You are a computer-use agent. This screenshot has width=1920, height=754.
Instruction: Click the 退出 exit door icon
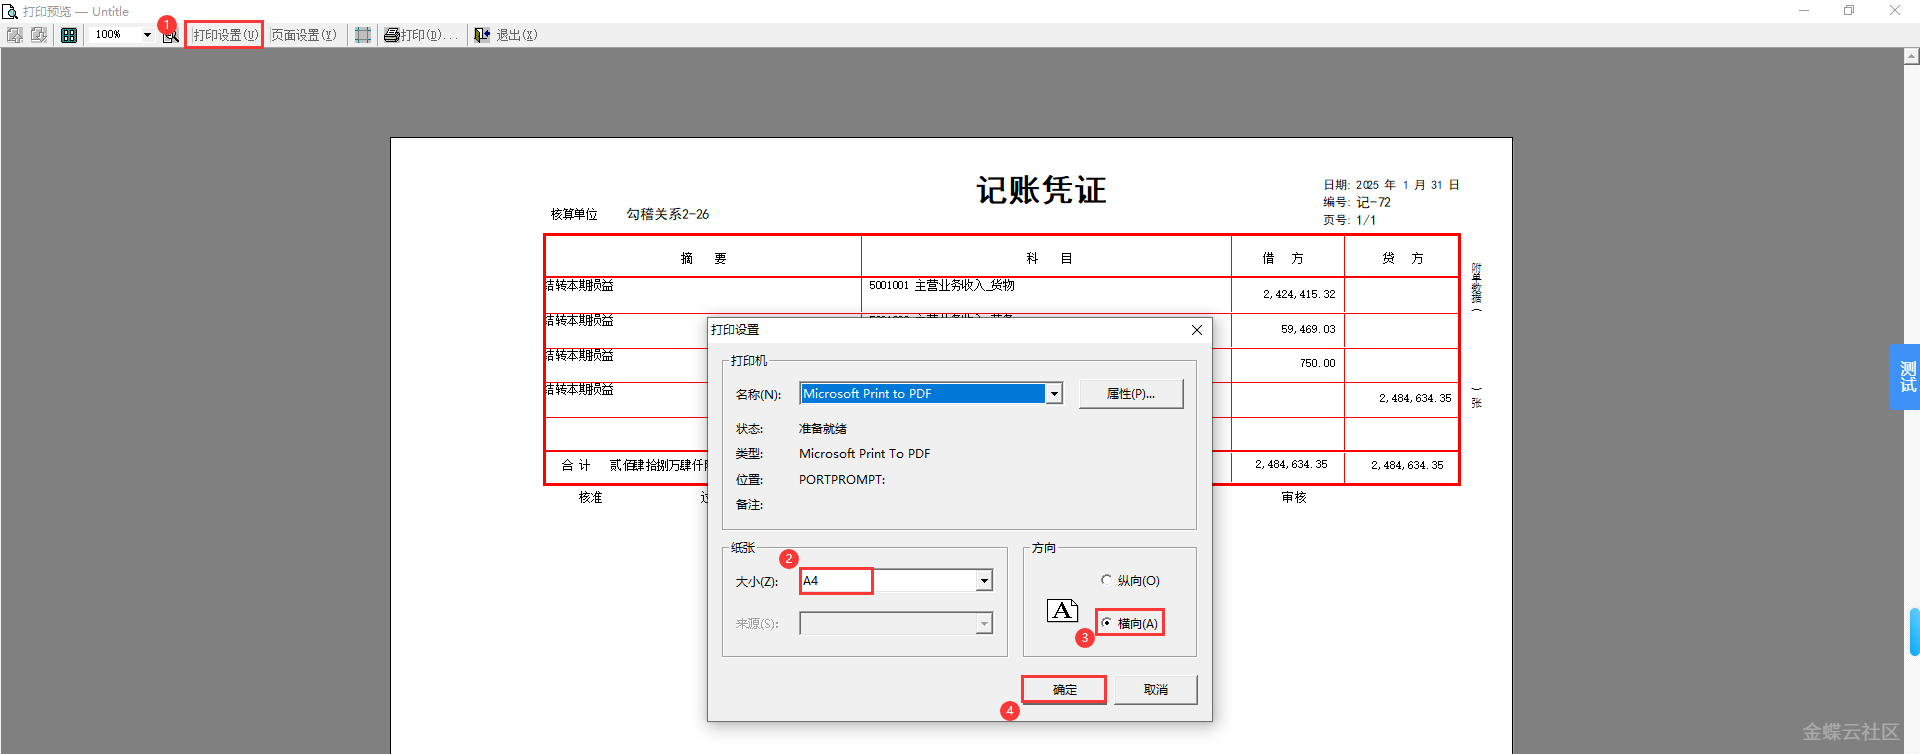coord(482,35)
